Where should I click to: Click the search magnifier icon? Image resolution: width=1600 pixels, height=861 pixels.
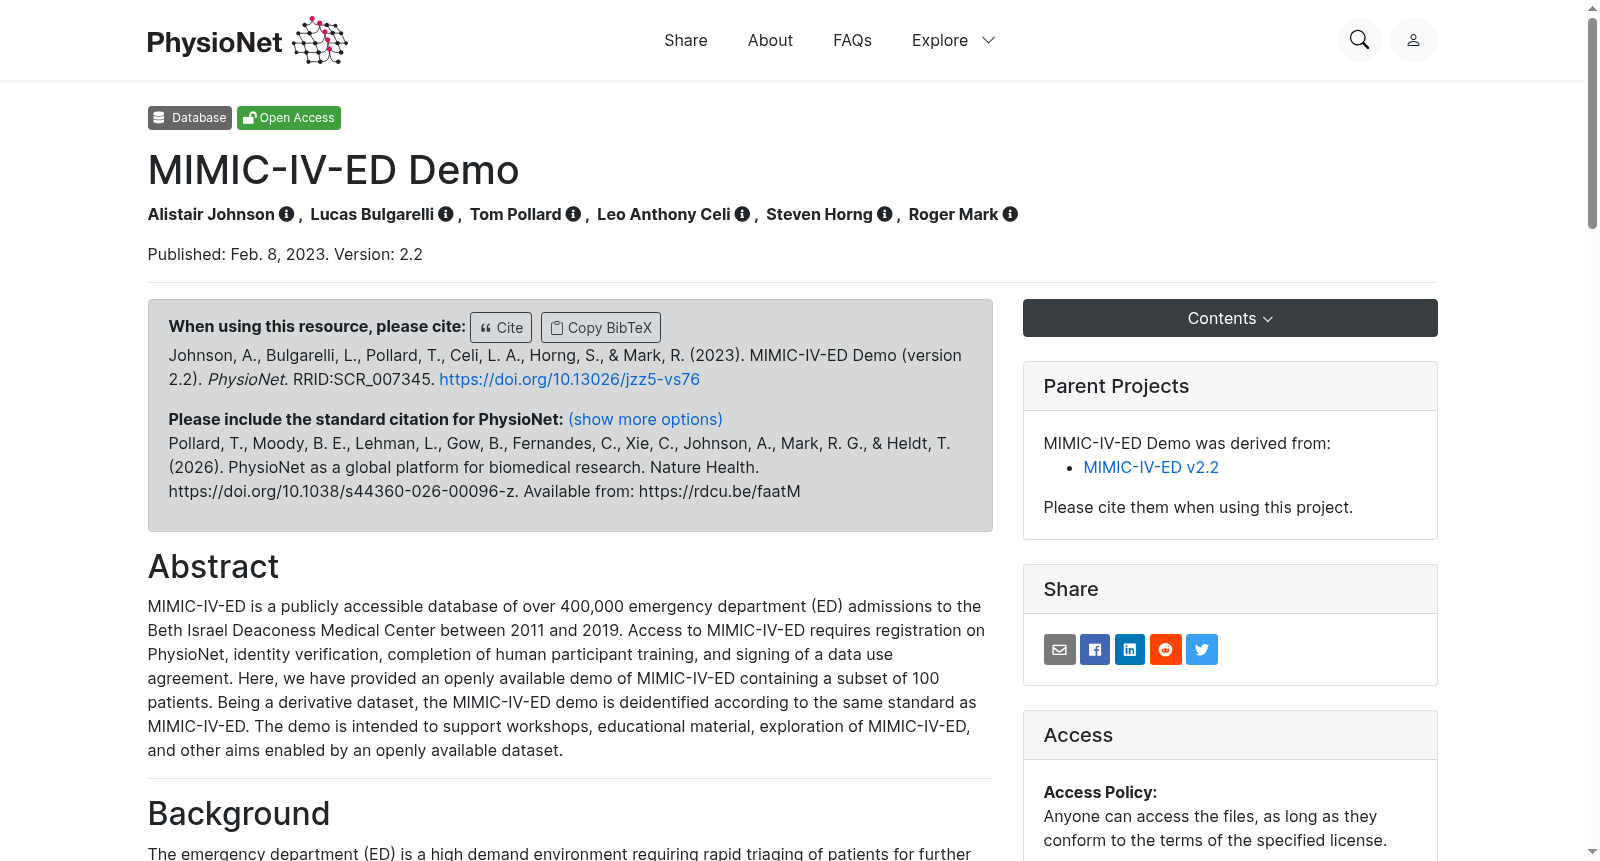coord(1360,40)
